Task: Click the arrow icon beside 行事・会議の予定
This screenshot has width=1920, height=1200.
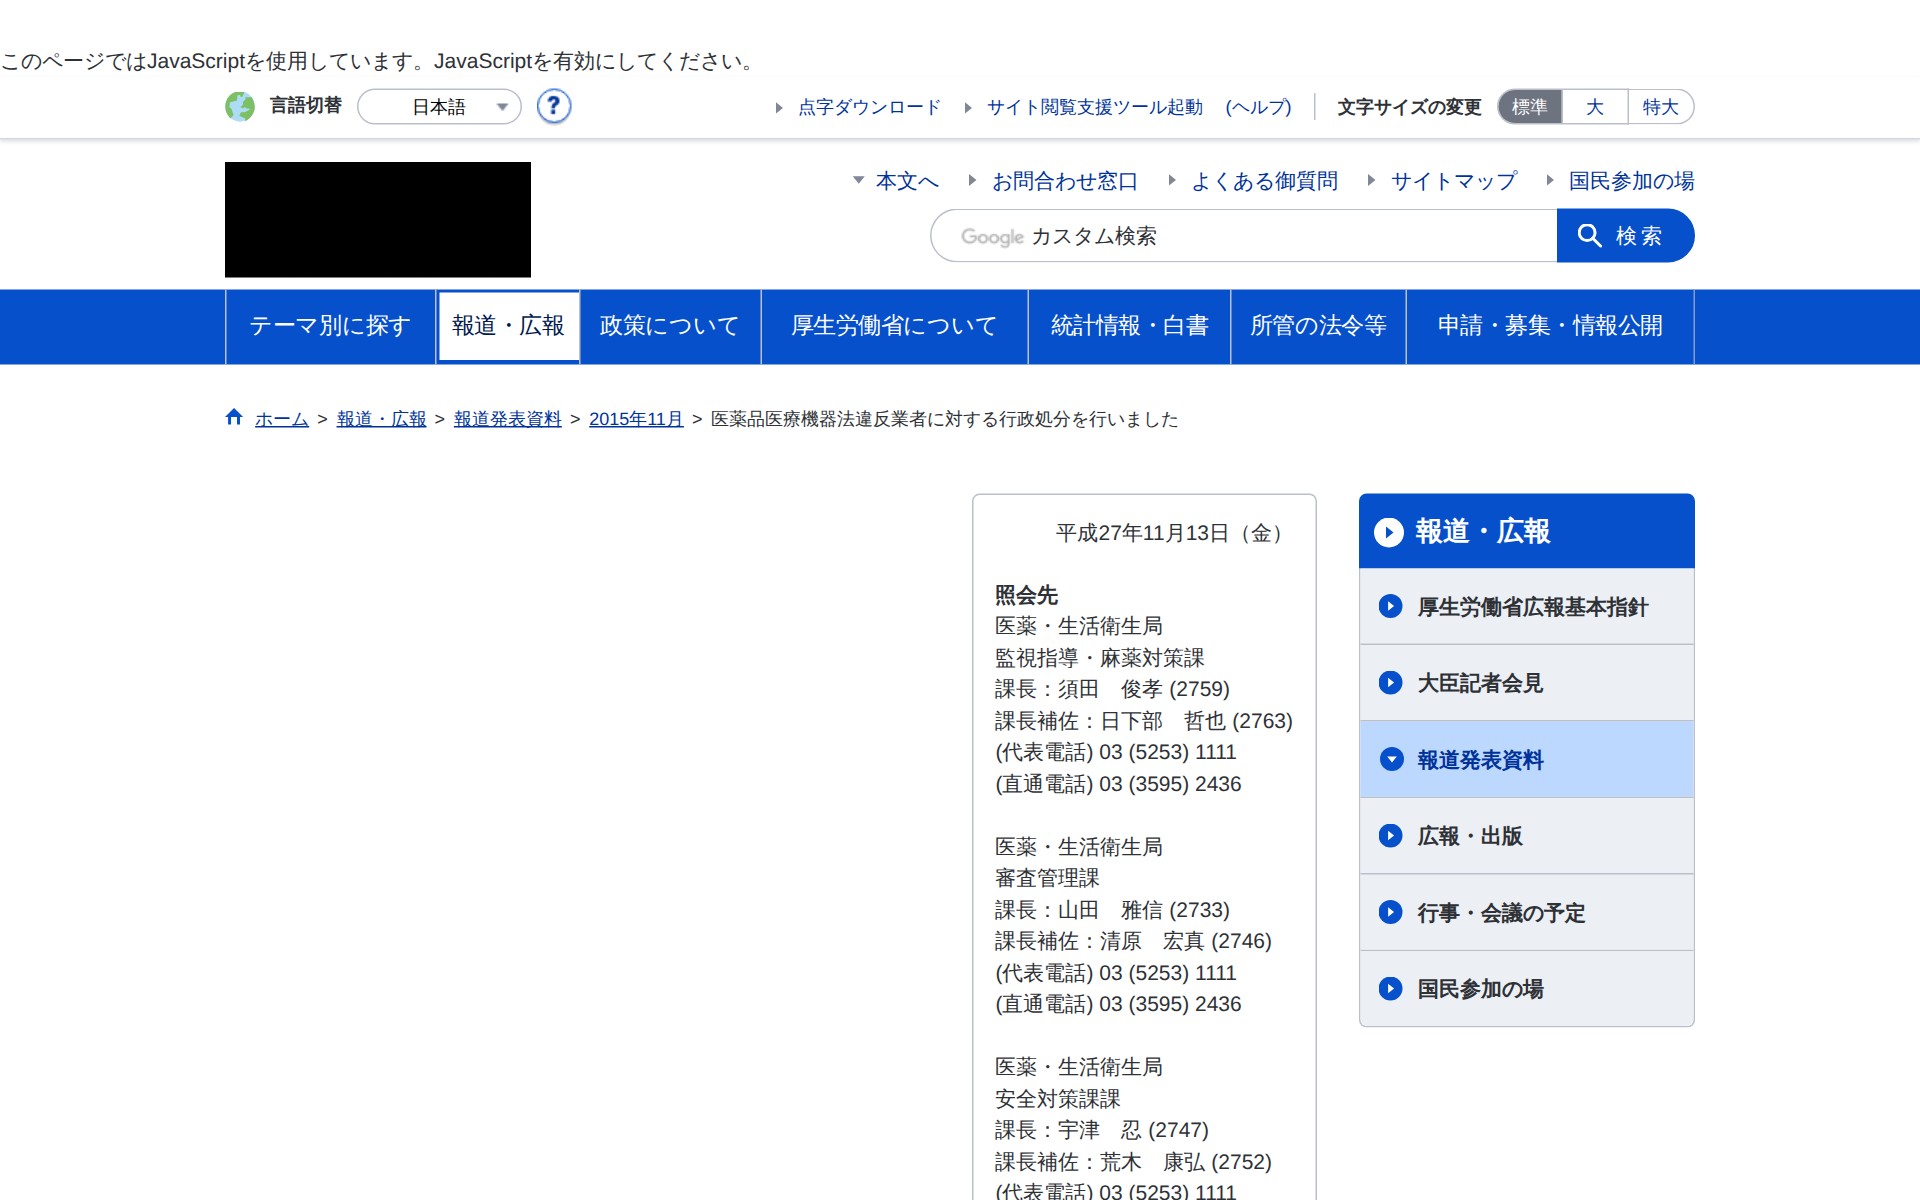Action: [1390, 912]
